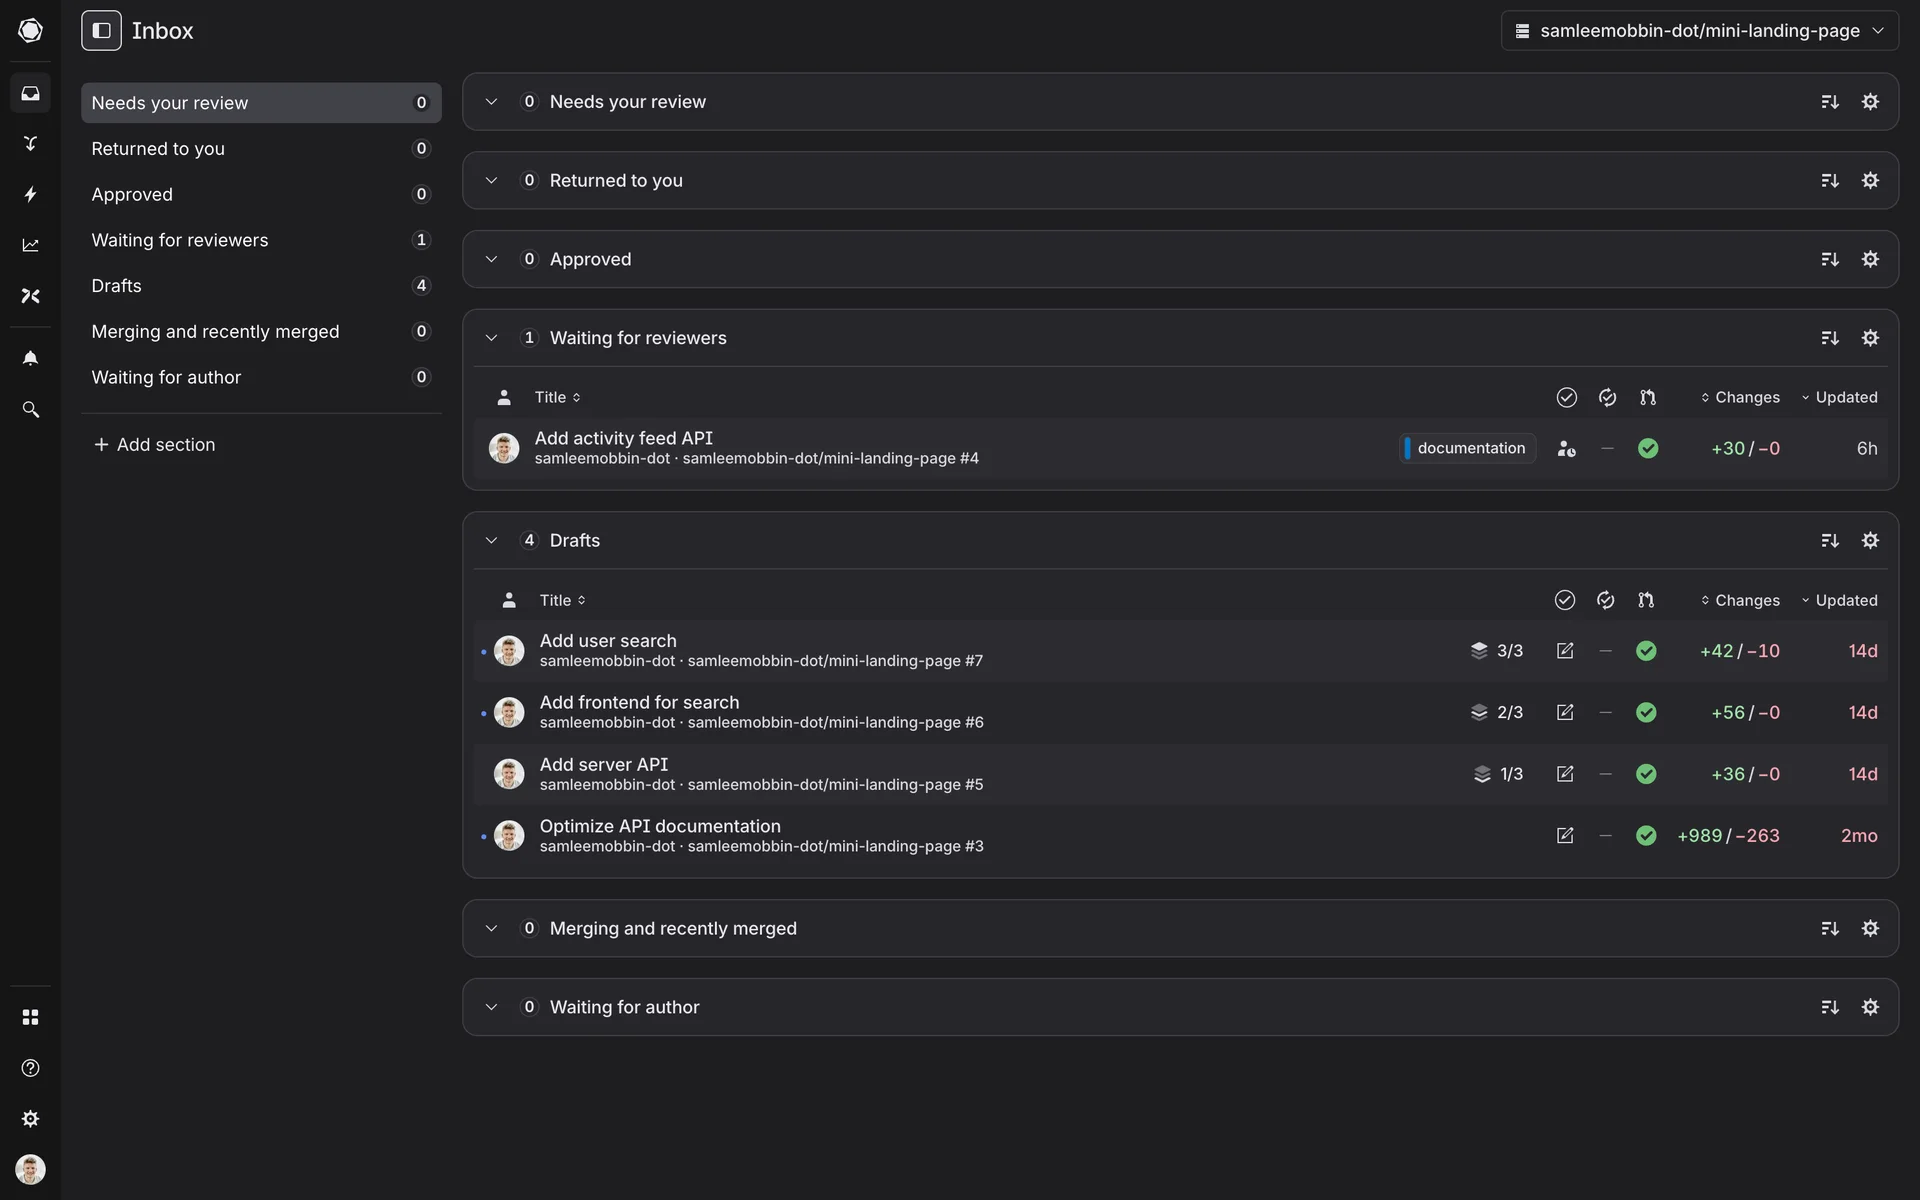
Task: Click sort icon for Waiting for reviewers
Action: (x=1829, y=338)
